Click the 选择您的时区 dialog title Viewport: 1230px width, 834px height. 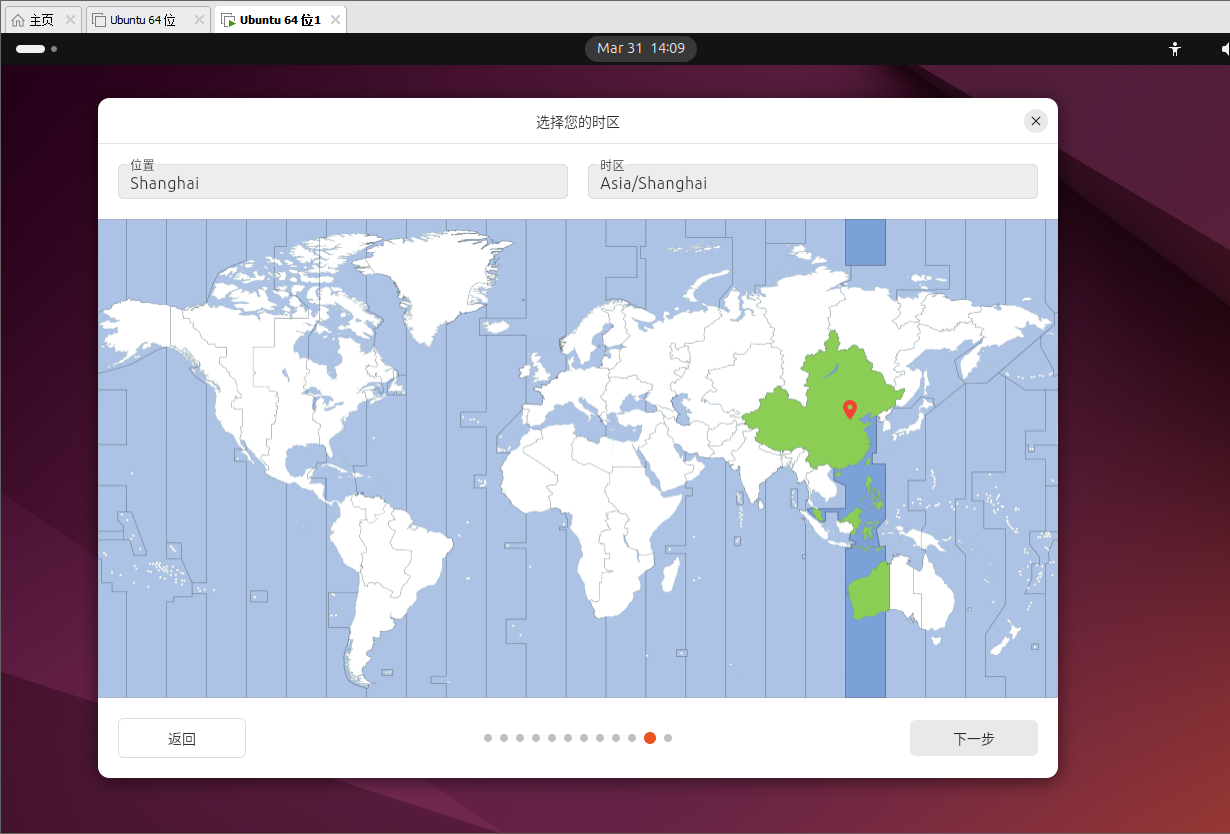(x=578, y=122)
